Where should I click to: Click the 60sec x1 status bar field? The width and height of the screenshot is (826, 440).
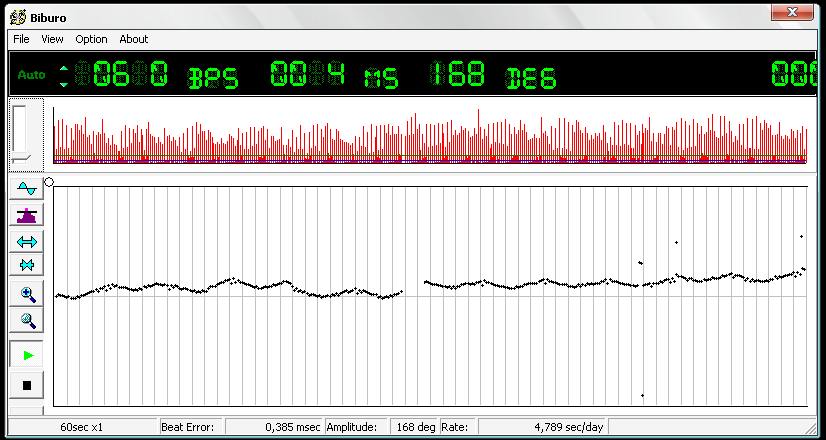click(82, 427)
